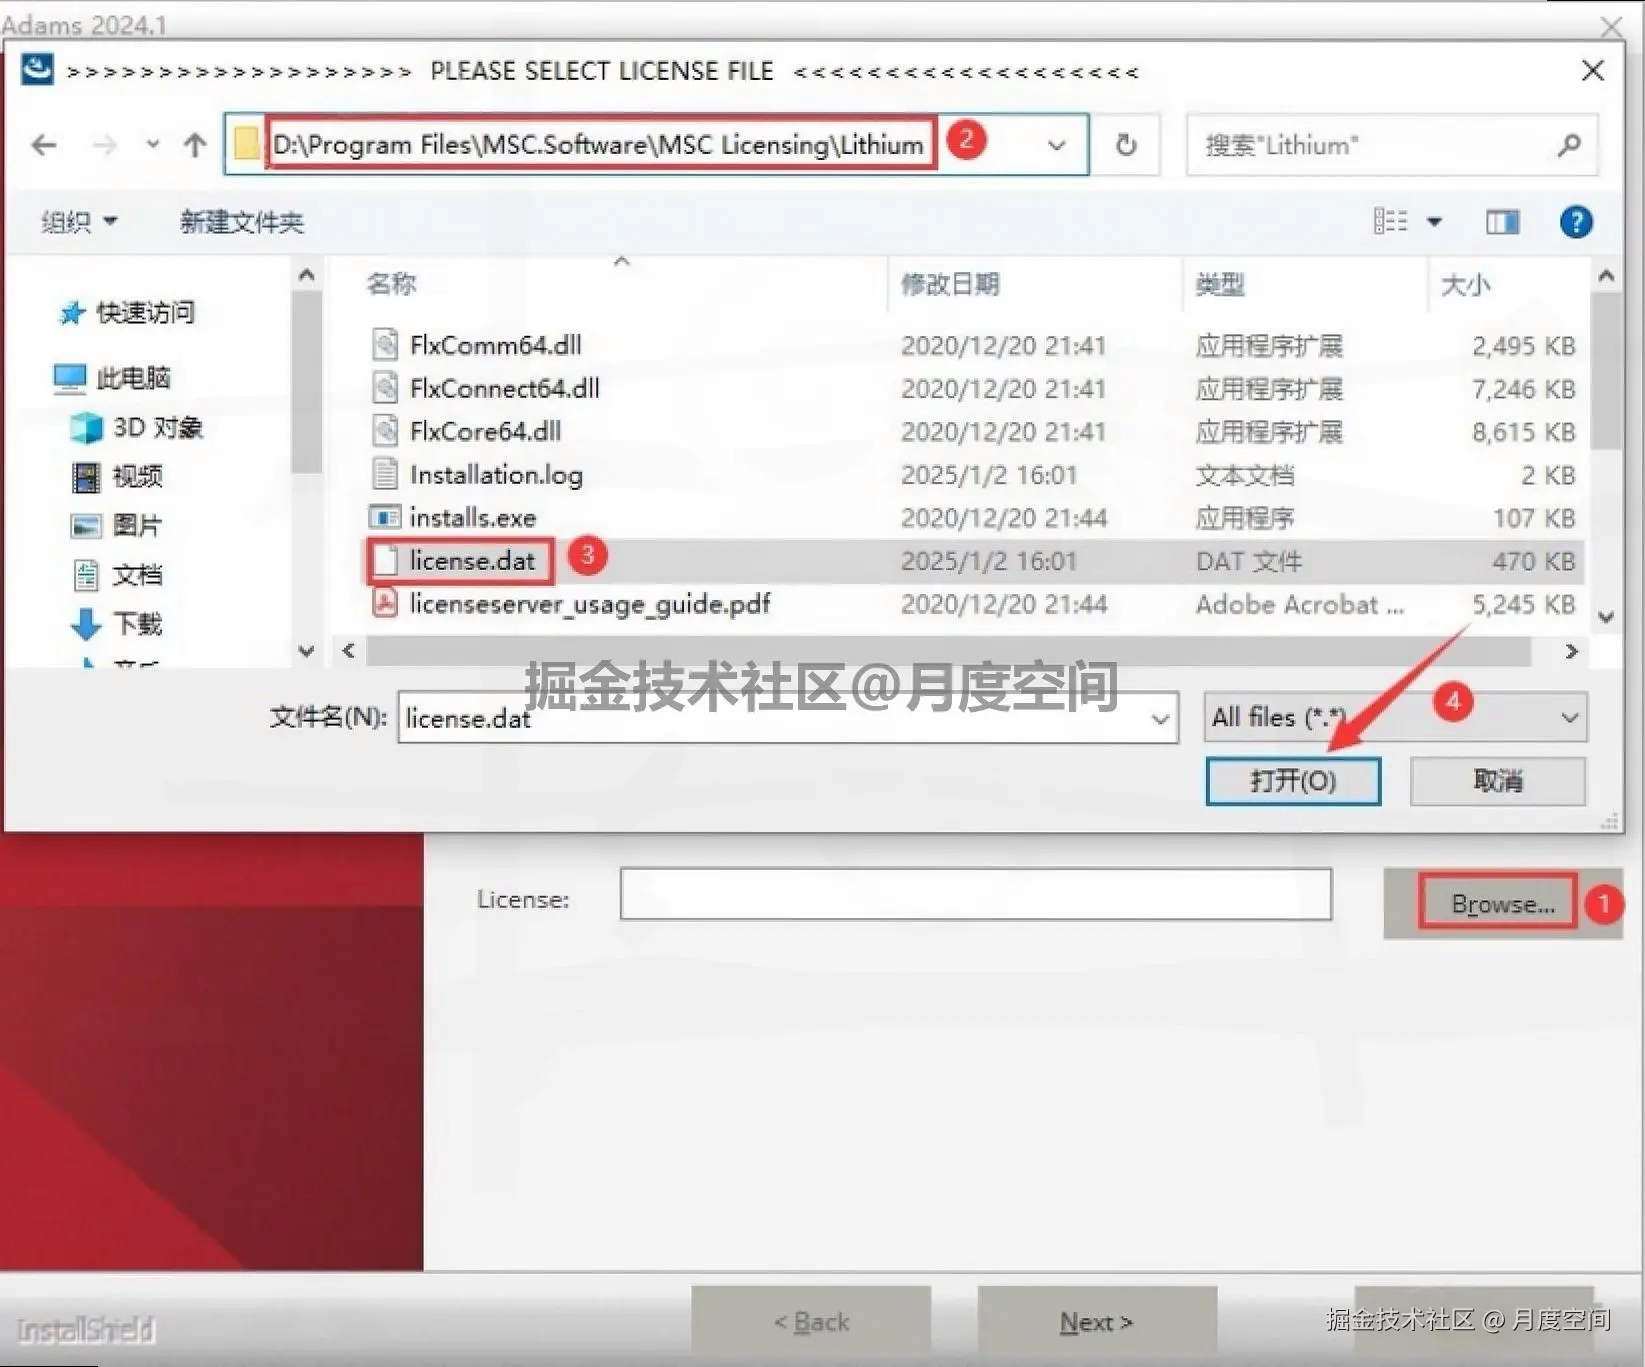Expand the address bar history dropdown
The width and height of the screenshot is (1645, 1367).
(1057, 145)
